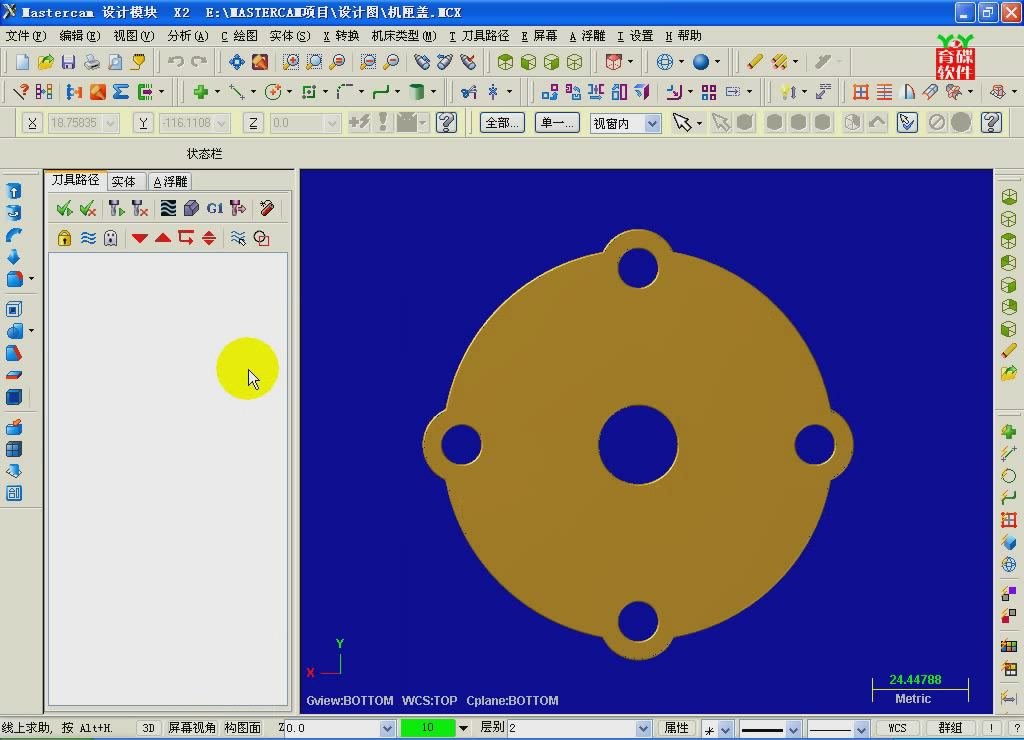Click the 群组 groups button
This screenshot has width=1024, height=740.
(950, 728)
